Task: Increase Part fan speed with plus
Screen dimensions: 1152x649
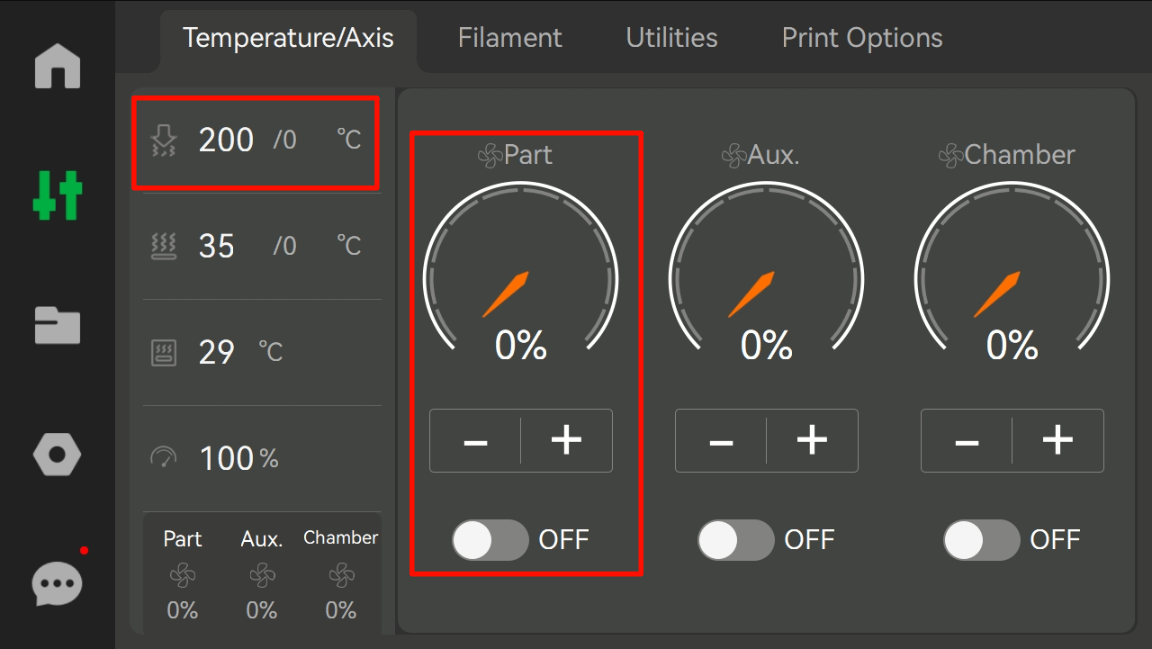Action: pos(566,441)
